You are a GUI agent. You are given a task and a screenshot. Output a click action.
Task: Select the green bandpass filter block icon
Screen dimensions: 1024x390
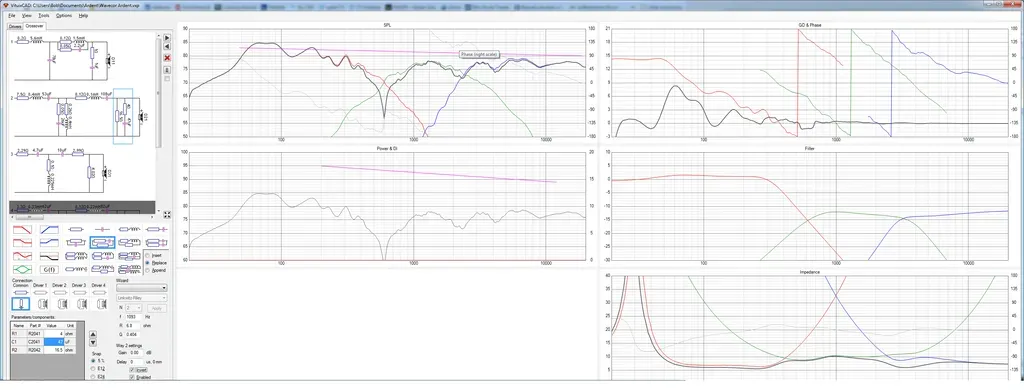pos(22,270)
